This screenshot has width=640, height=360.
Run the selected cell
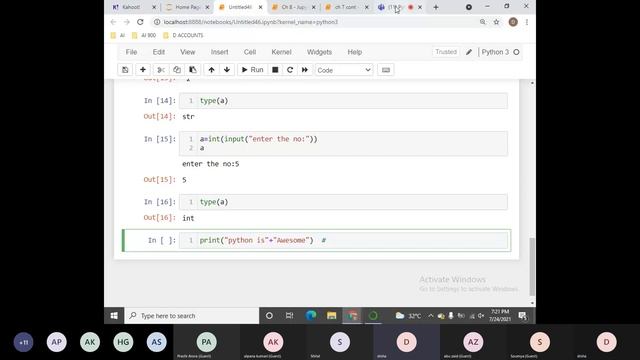tap(252, 70)
